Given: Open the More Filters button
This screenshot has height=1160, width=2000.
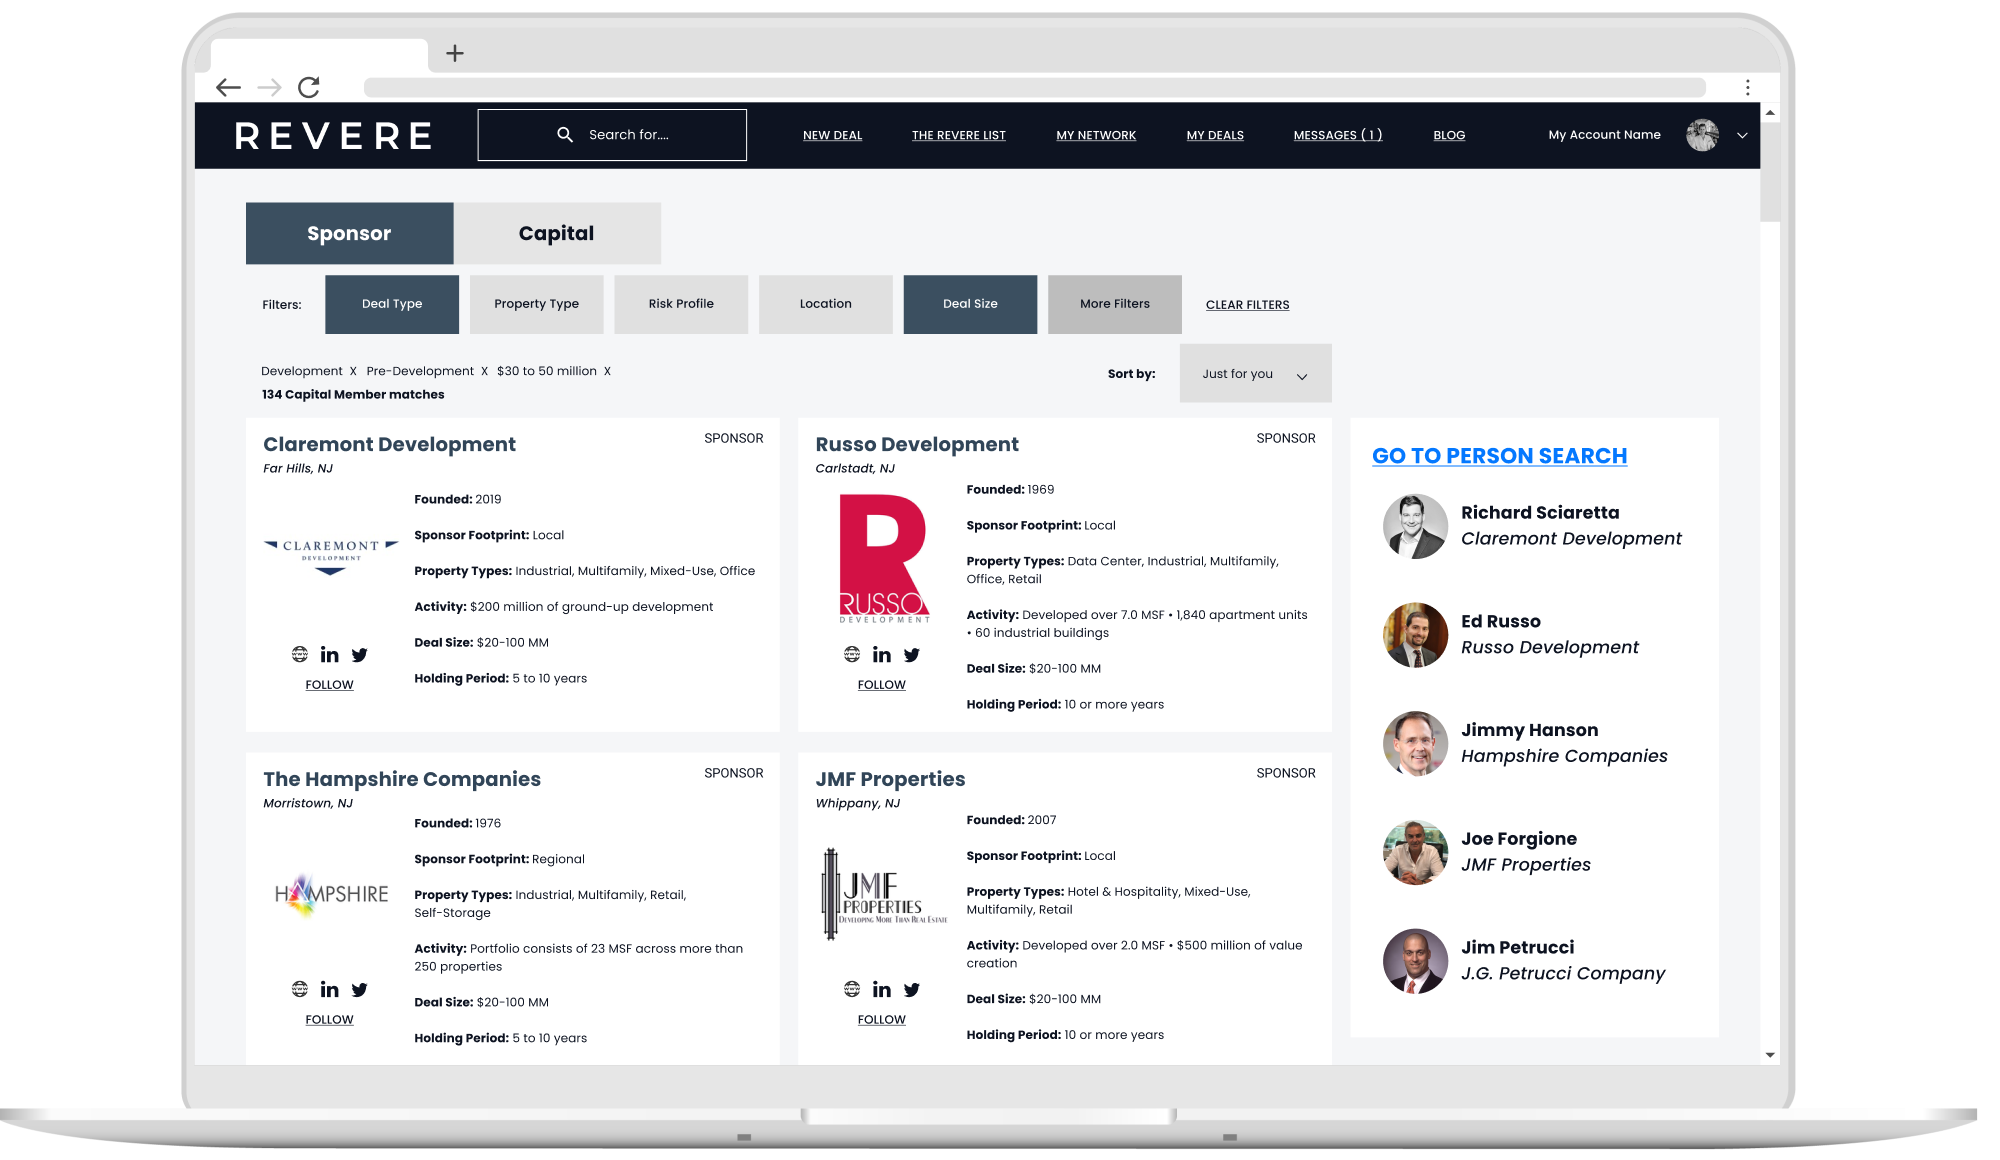Looking at the screenshot, I should point(1115,304).
